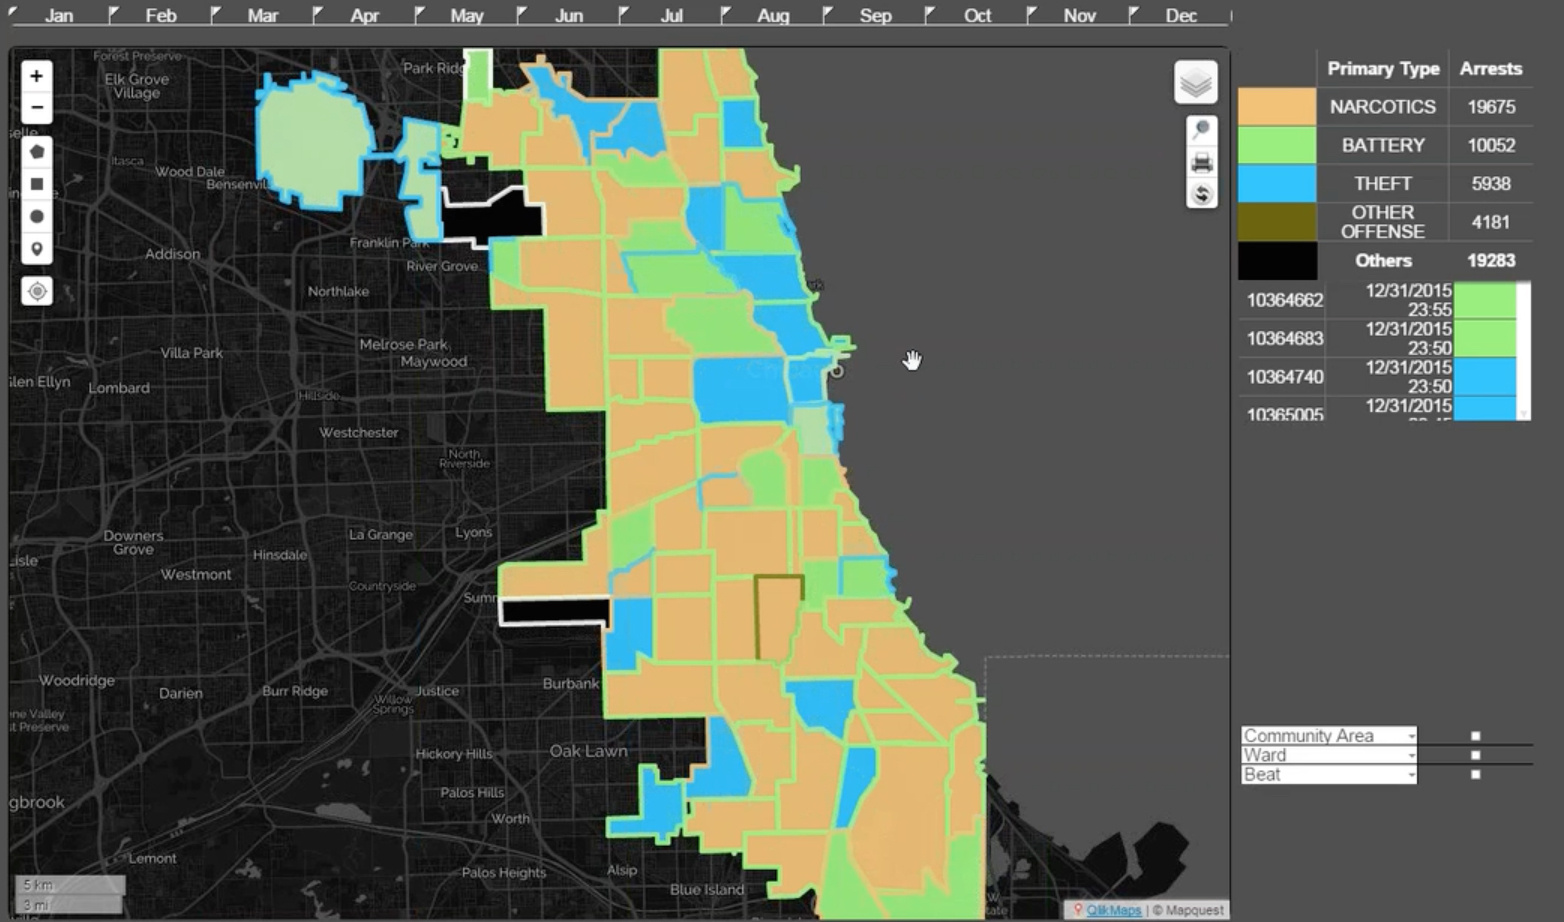This screenshot has height=922, width=1564.
Task: Zoom out of the map
Action: pos(36,107)
